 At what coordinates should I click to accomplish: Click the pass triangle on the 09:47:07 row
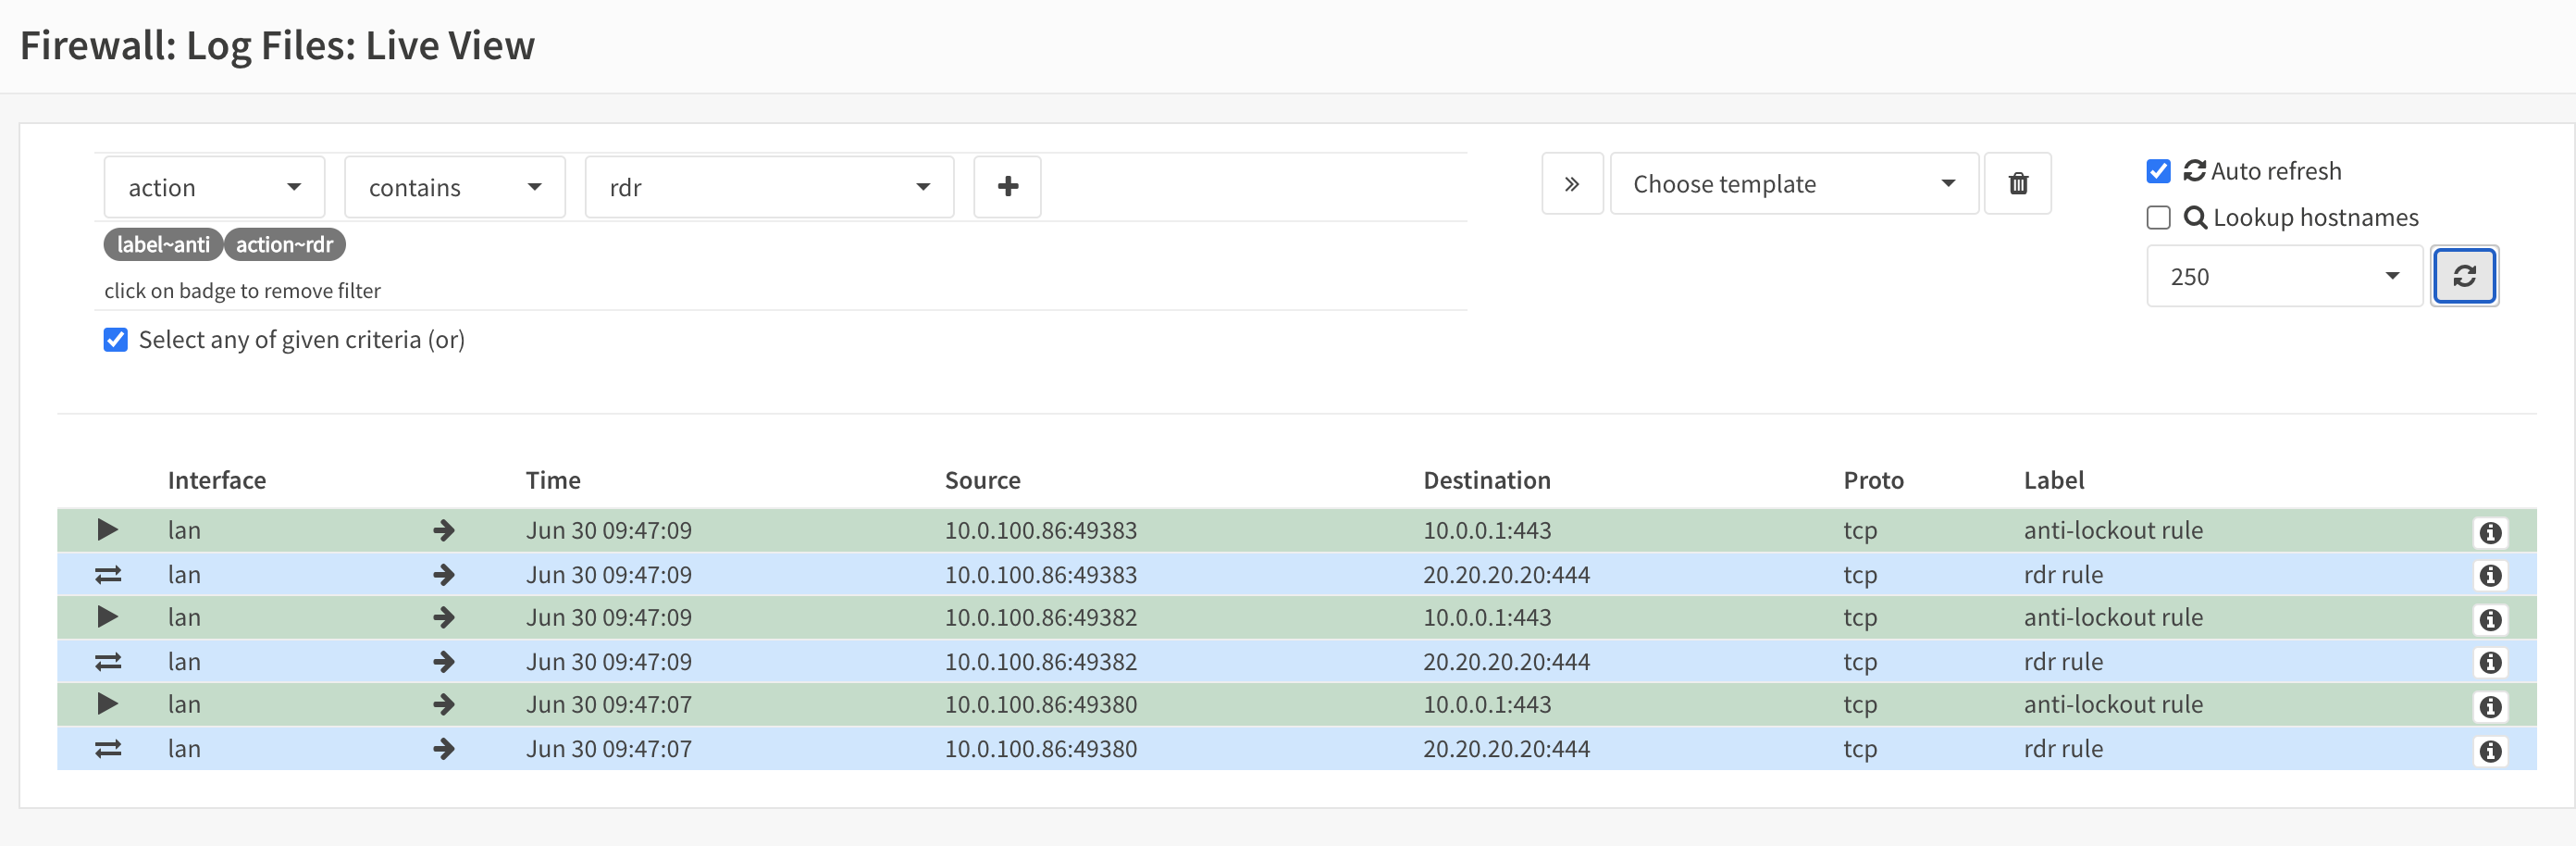pos(107,704)
